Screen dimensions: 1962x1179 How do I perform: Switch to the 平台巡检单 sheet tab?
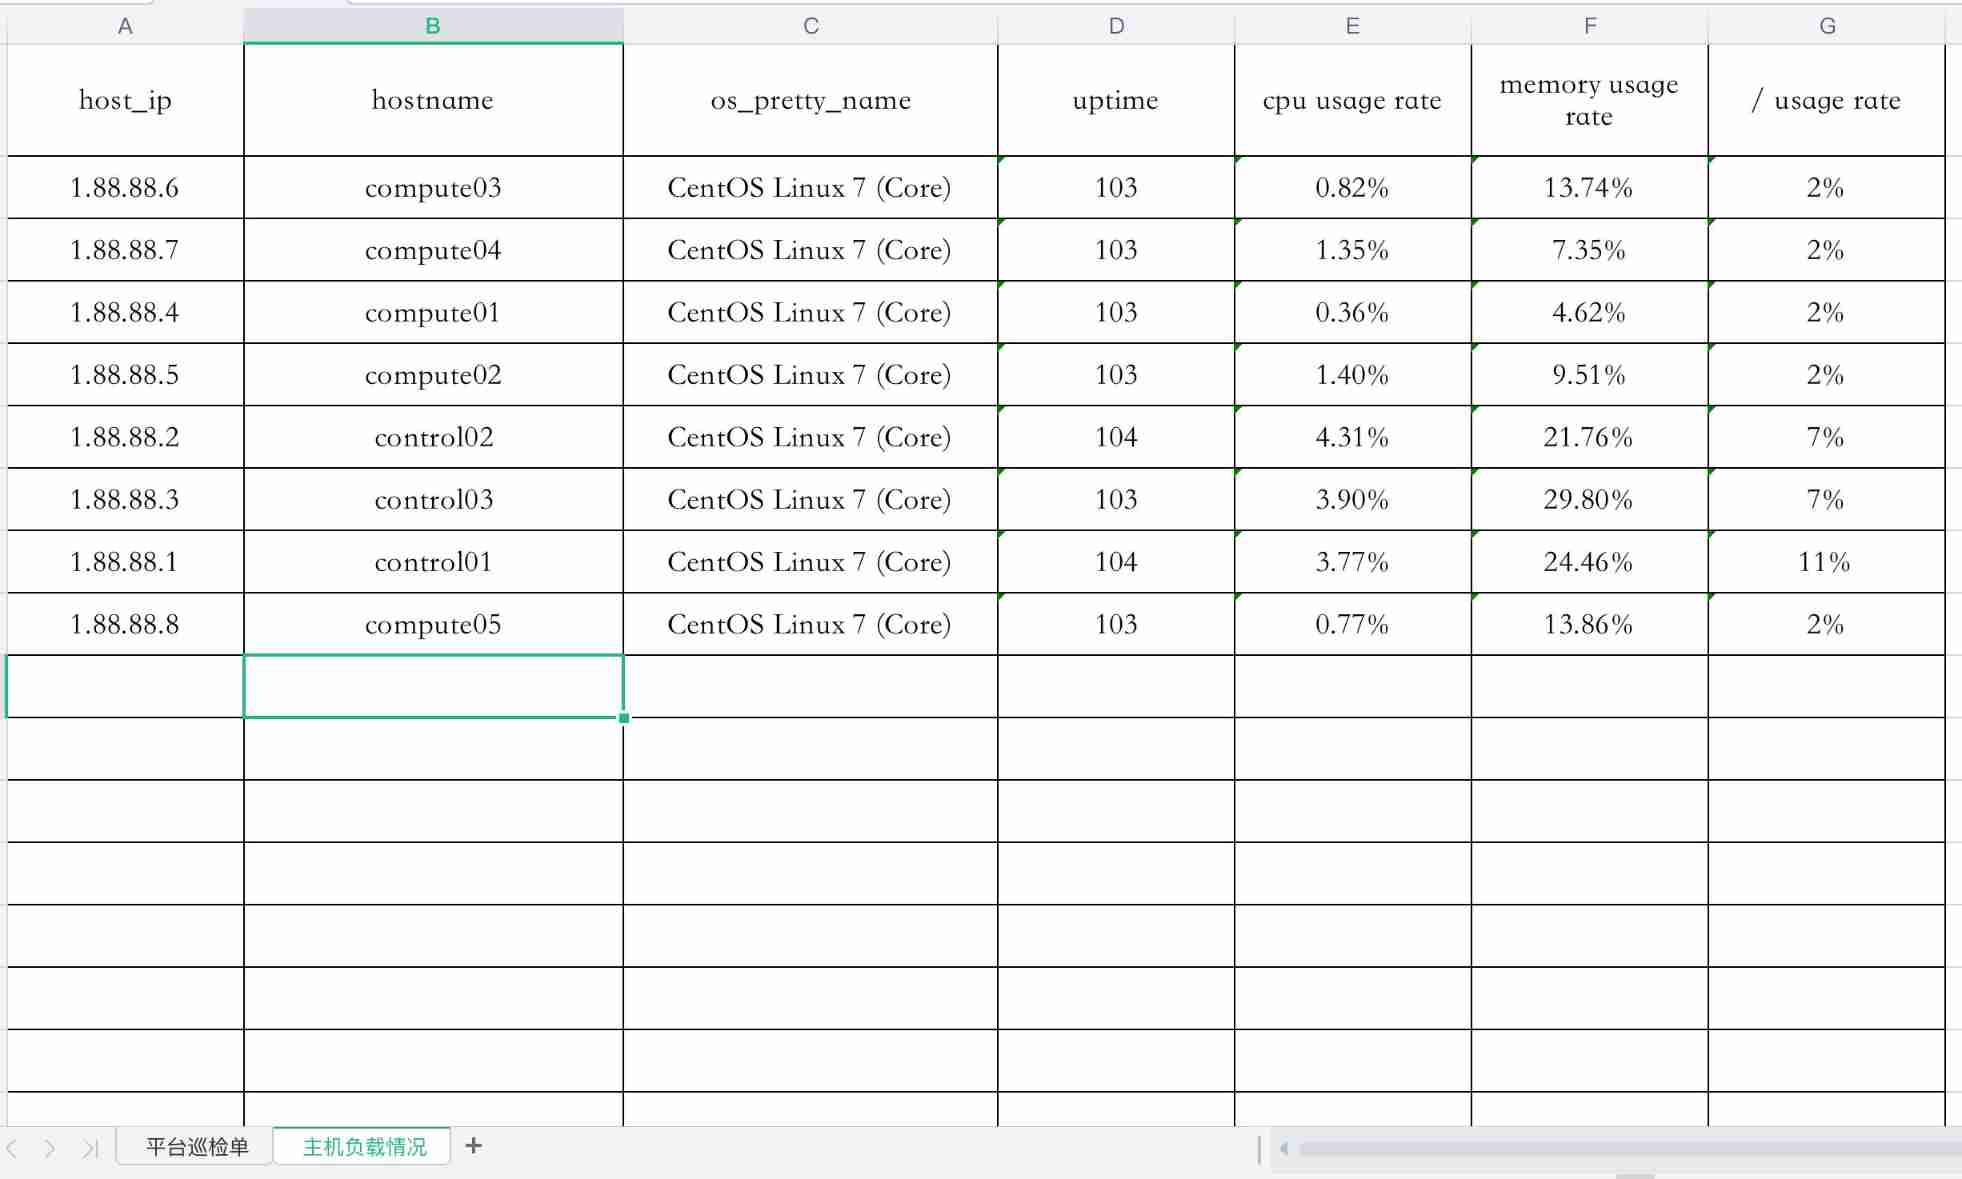[196, 1146]
